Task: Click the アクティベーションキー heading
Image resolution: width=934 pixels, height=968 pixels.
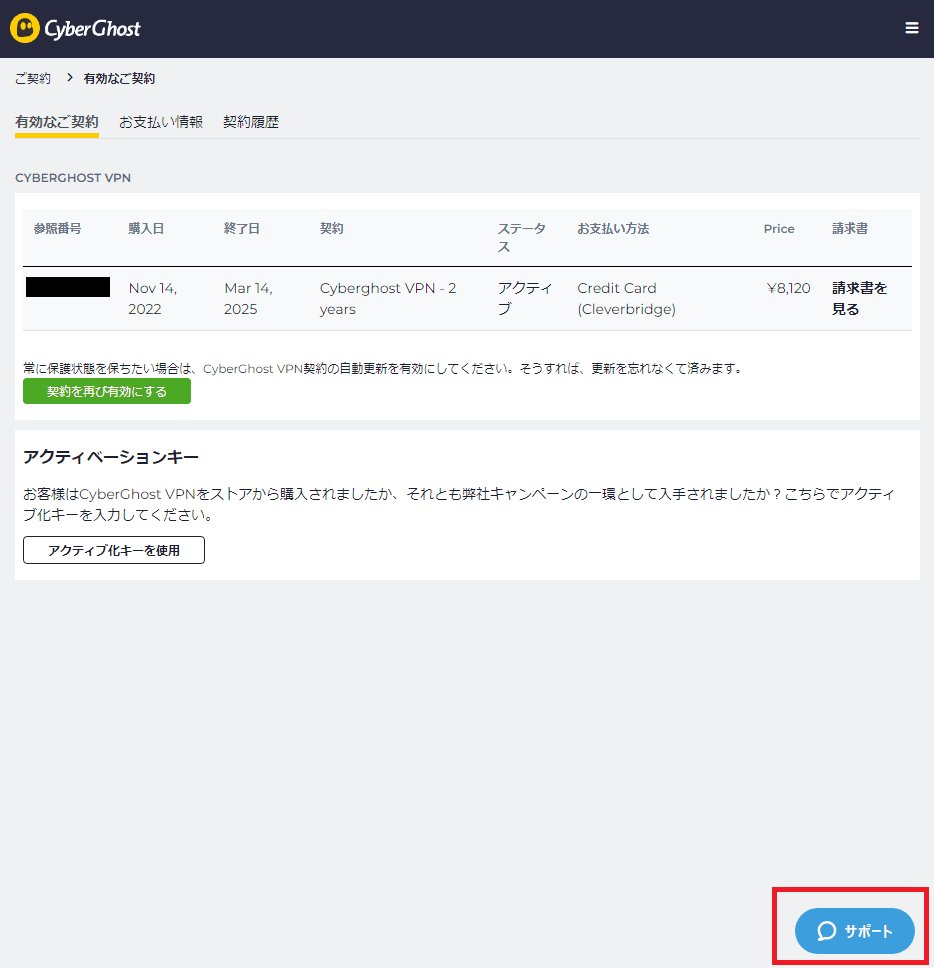Action: click(111, 457)
